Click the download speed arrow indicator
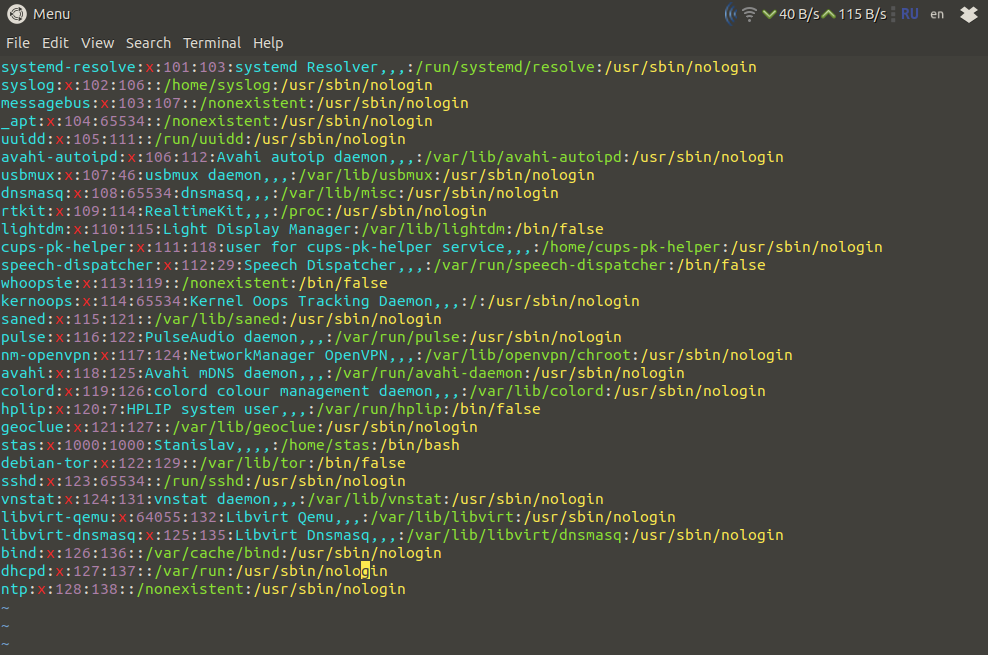The height and width of the screenshot is (655, 988). pyautogui.click(x=769, y=14)
